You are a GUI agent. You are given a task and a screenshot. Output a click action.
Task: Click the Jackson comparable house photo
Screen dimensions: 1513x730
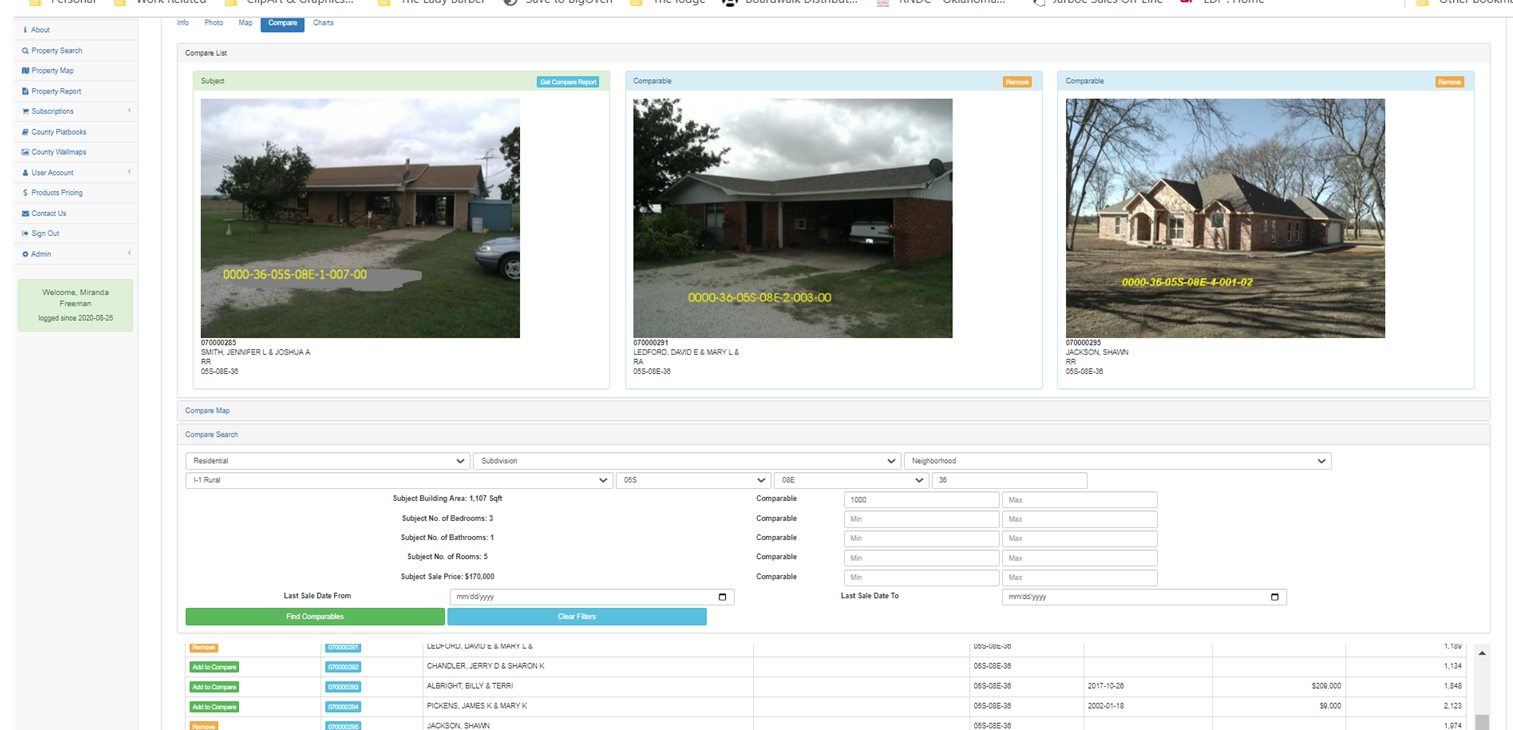coord(1225,218)
